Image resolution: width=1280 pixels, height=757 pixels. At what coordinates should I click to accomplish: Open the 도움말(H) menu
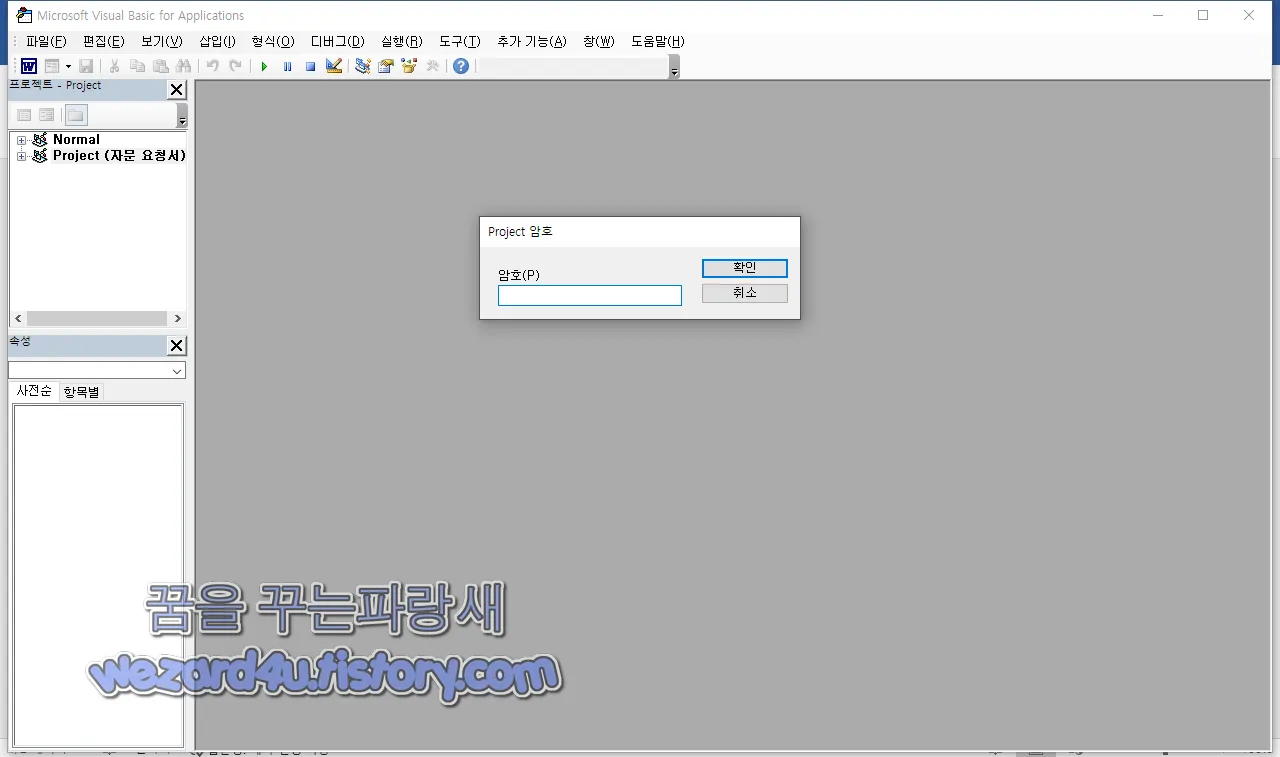point(658,41)
